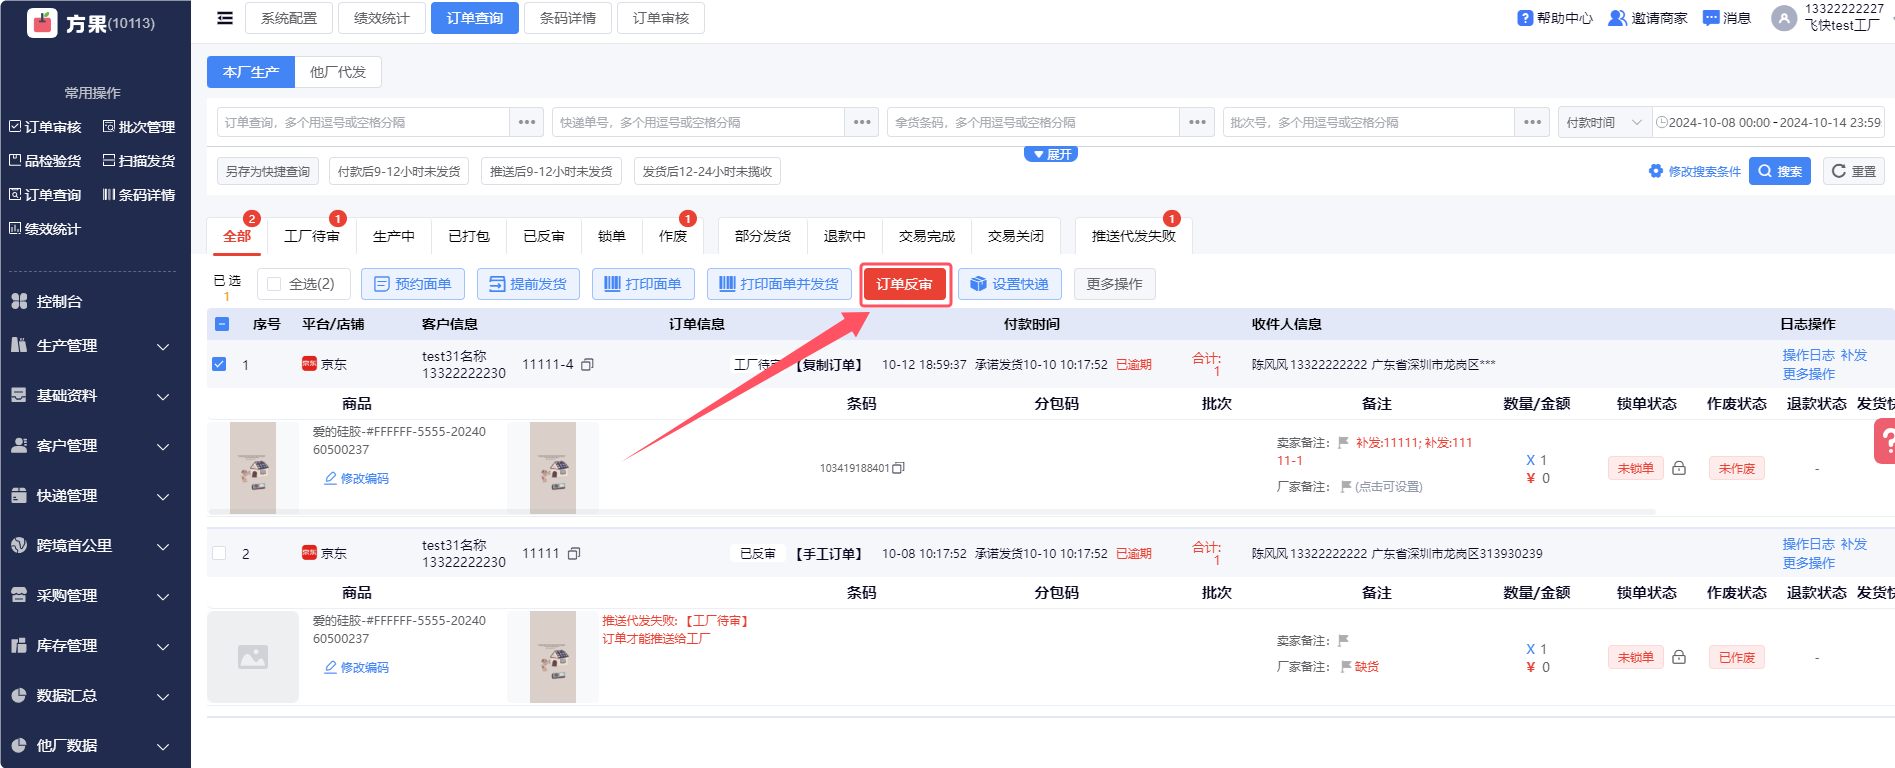Screen dimensions: 1895x768
Task: Expand the search filters with 展开
Action: (1051, 154)
